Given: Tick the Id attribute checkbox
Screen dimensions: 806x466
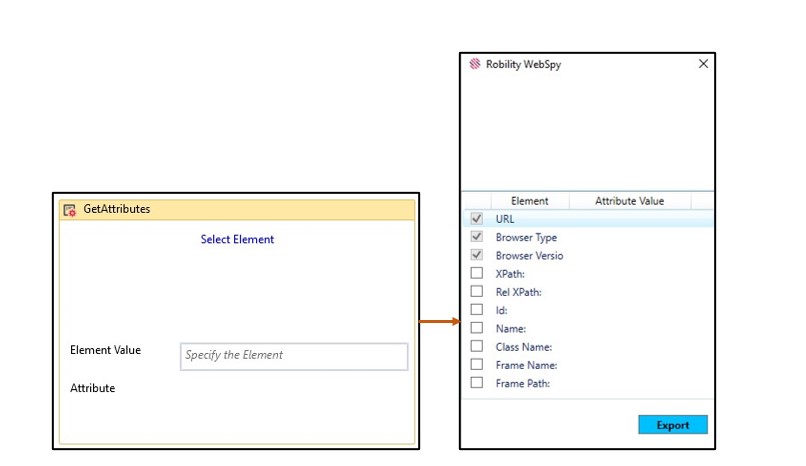Looking at the screenshot, I should click(x=477, y=309).
